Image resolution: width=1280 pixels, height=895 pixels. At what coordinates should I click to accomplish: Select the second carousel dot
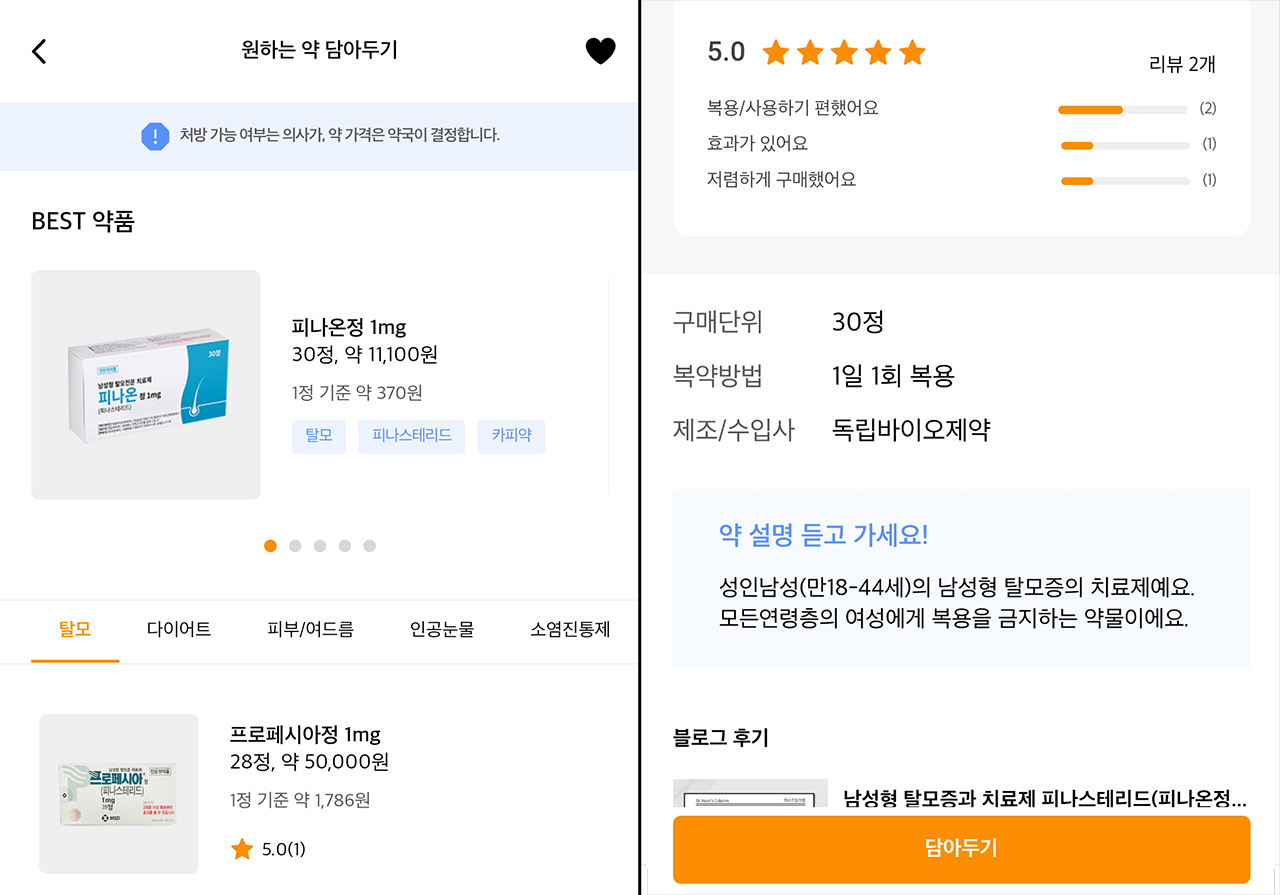tap(294, 546)
